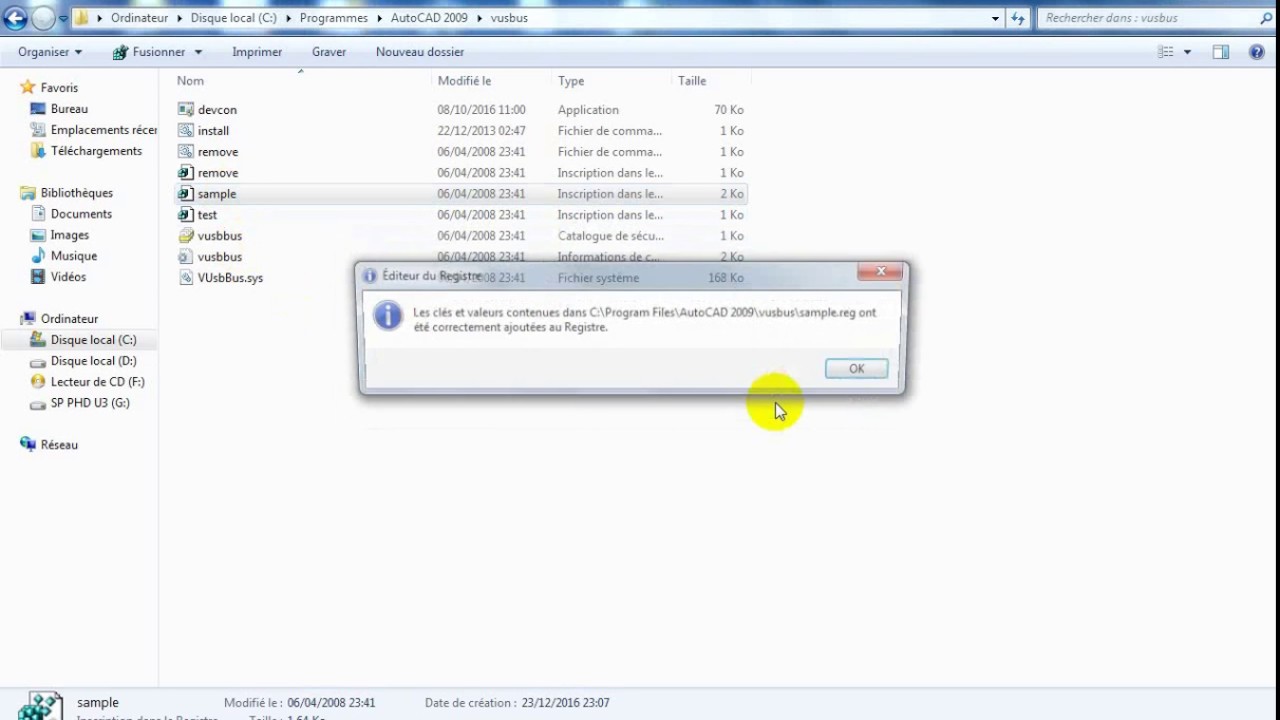Image resolution: width=1280 pixels, height=720 pixels.
Task: Open the address bar history dropdown
Action: tap(995, 18)
